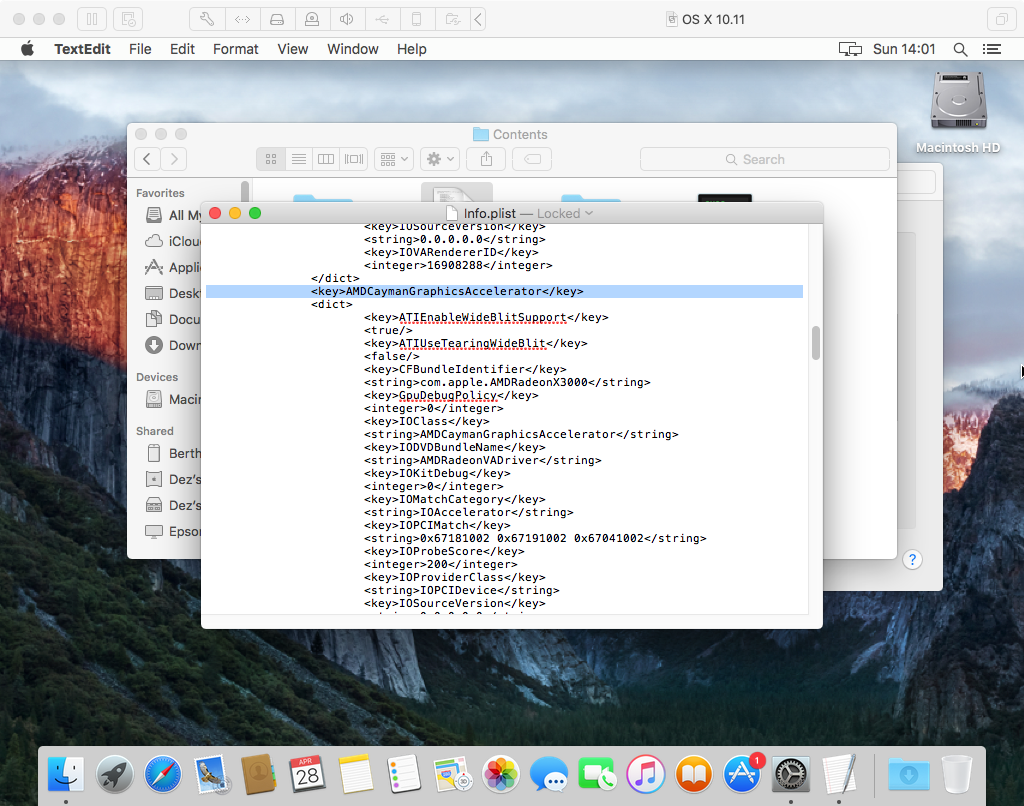Open Launchpad from the Dock
1024x806 pixels.
pos(114,775)
